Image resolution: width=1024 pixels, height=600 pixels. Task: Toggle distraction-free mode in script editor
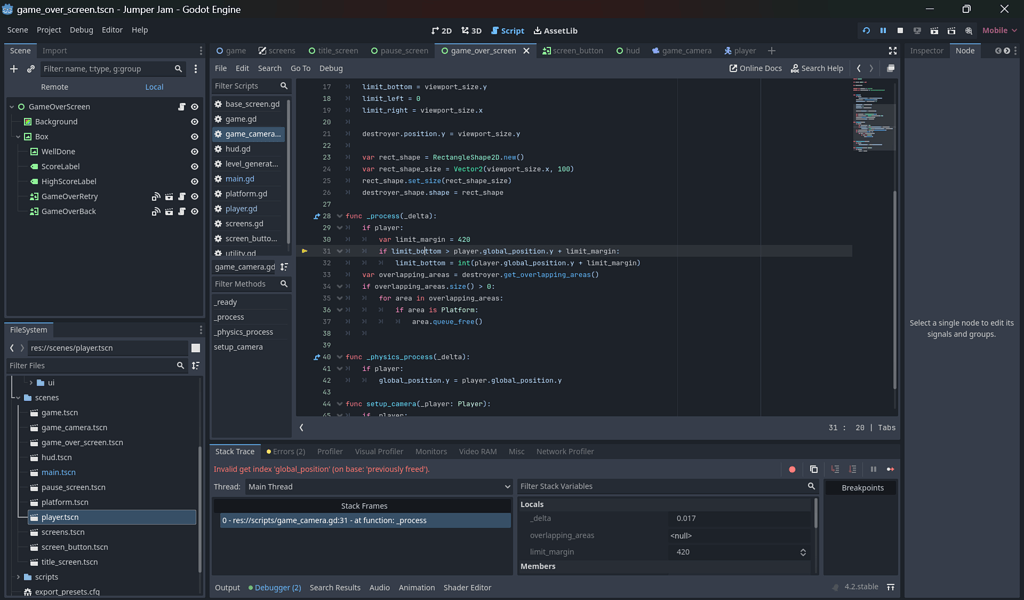click(x=892, y=51)
